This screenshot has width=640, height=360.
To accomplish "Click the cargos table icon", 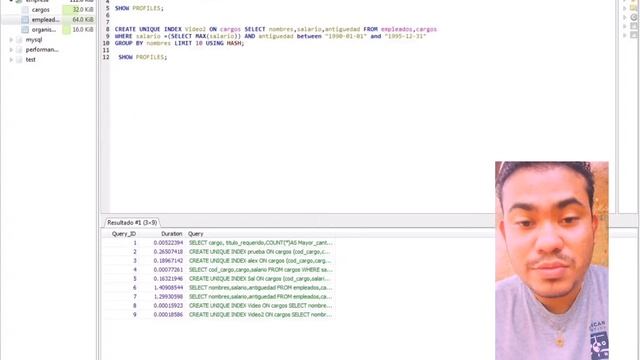I will pyautogui.click(x=25, y=9).
